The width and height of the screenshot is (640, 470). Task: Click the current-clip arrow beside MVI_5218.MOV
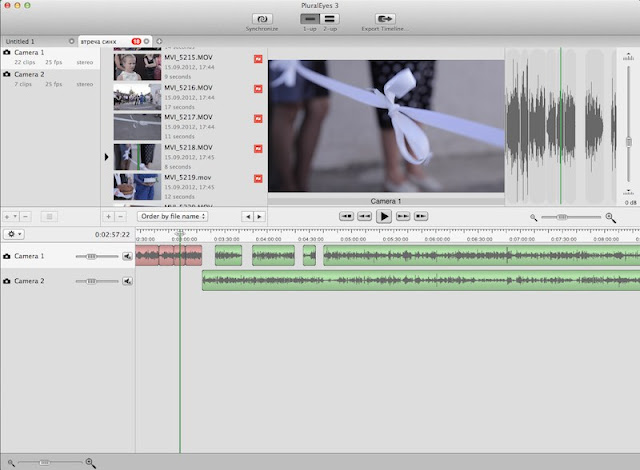pyautogui.click(x=107, y=157)
